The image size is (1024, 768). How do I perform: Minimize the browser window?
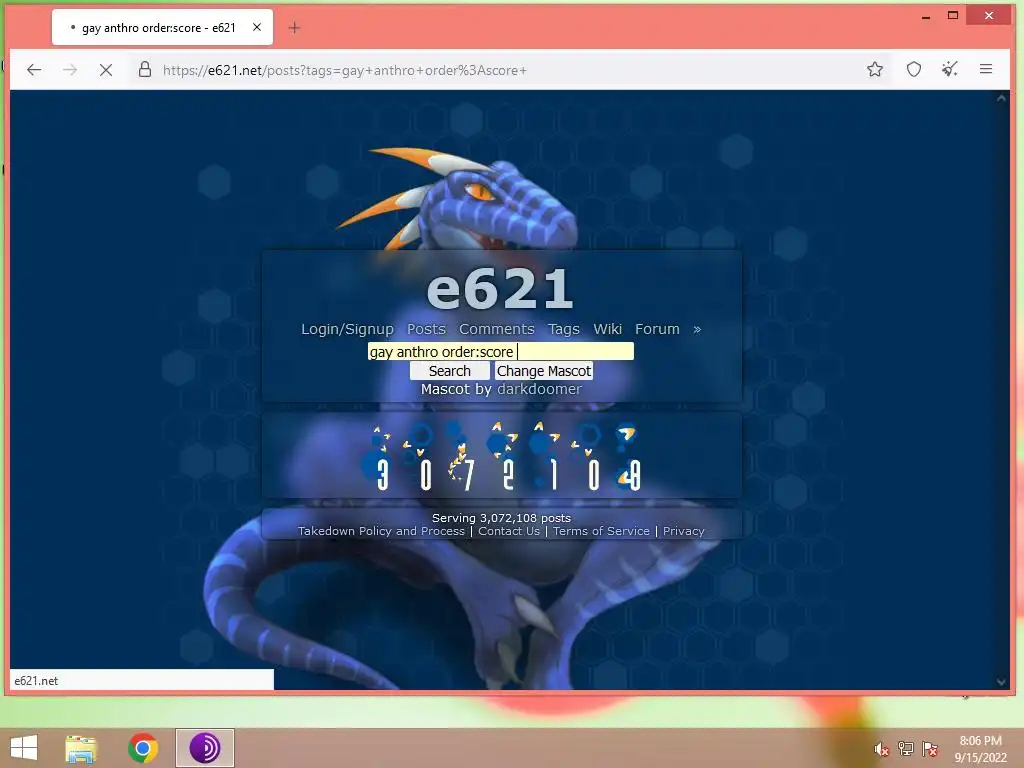[x=925, y=16]
